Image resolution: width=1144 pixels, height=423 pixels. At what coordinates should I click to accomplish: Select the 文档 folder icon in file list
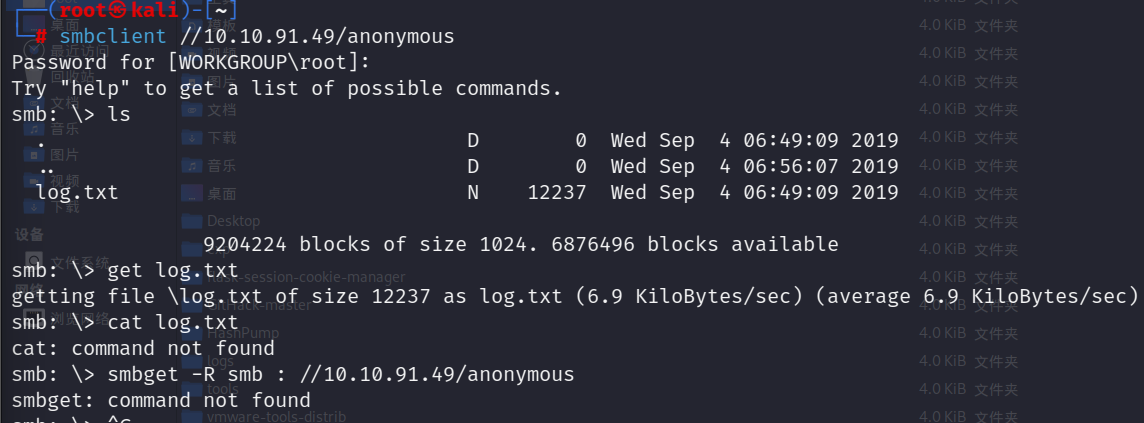tap(192, 110)
